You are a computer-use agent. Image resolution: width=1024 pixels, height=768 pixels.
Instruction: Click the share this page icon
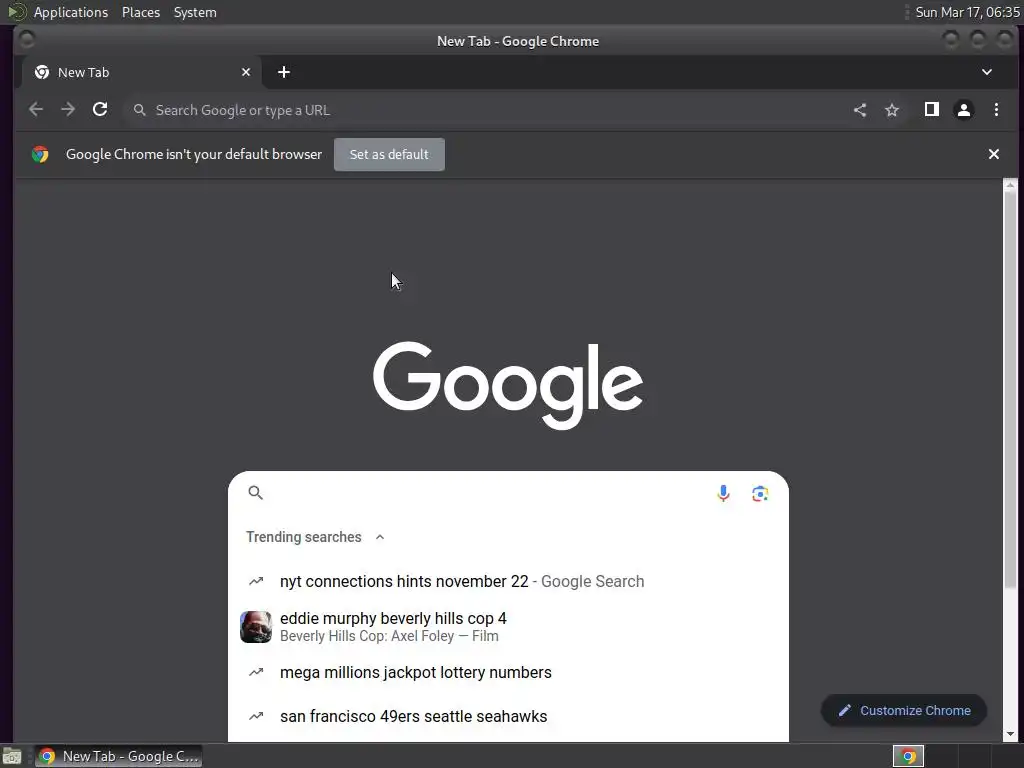coord(860,110)
